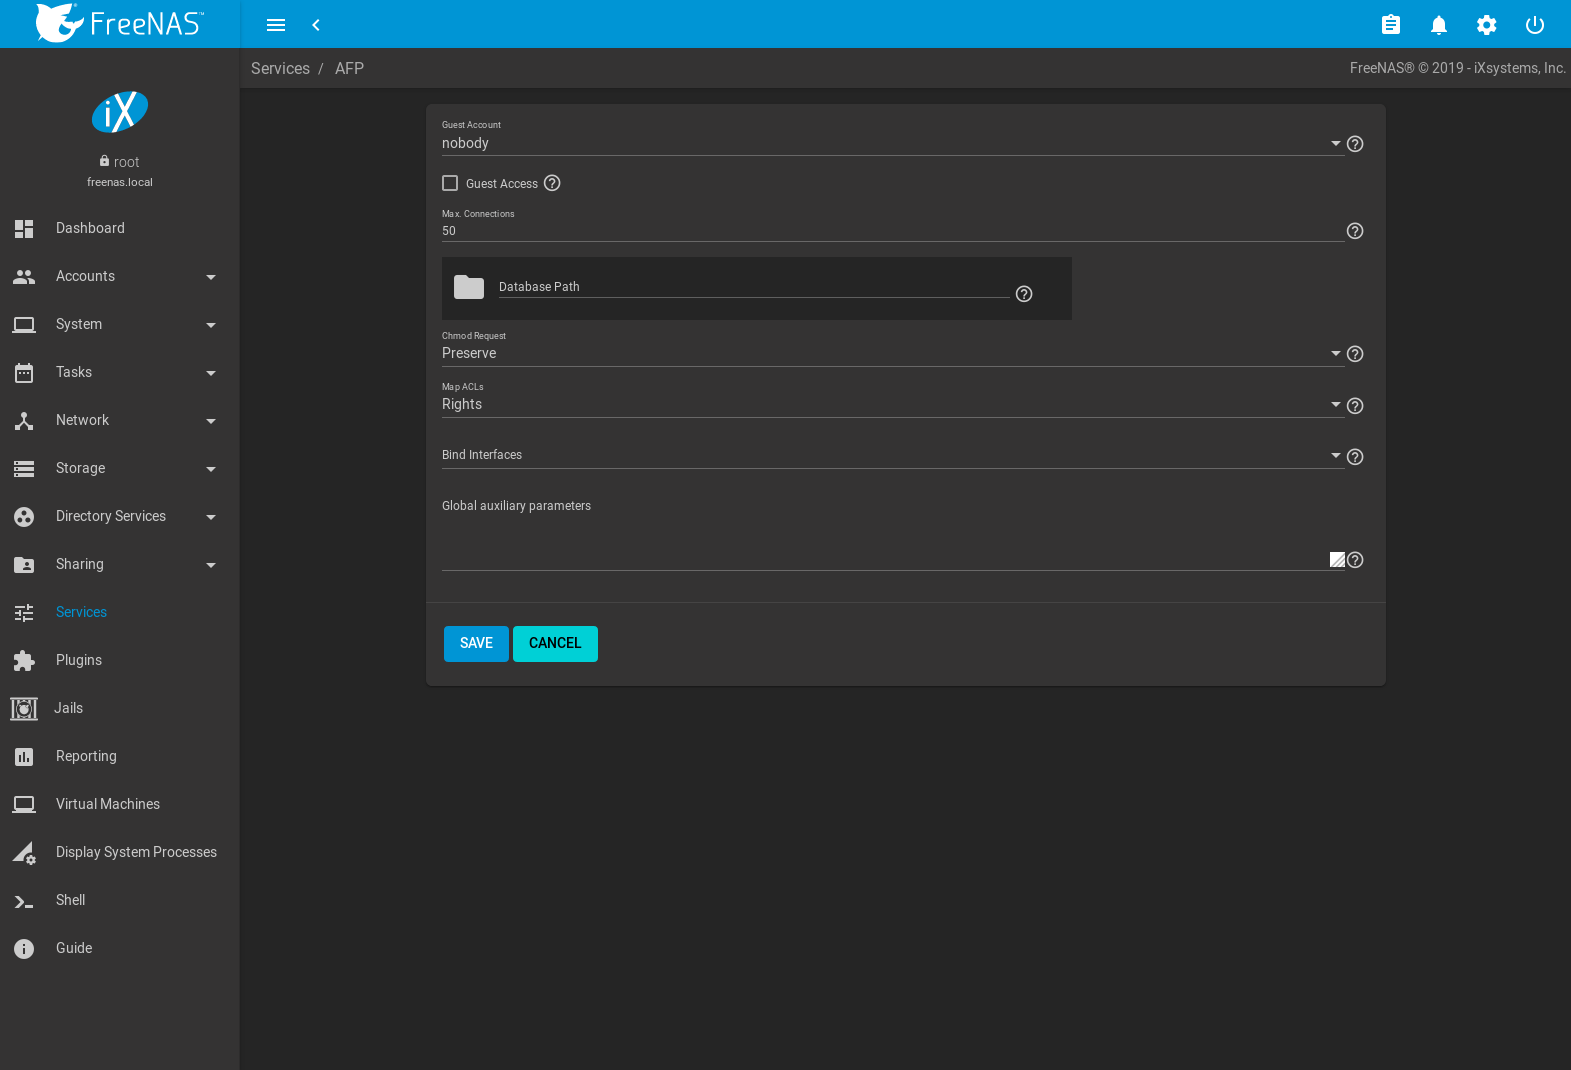Enable the Guest Access checkbox
This screenshot has width=1571, height=1070.
coord(450,183)
